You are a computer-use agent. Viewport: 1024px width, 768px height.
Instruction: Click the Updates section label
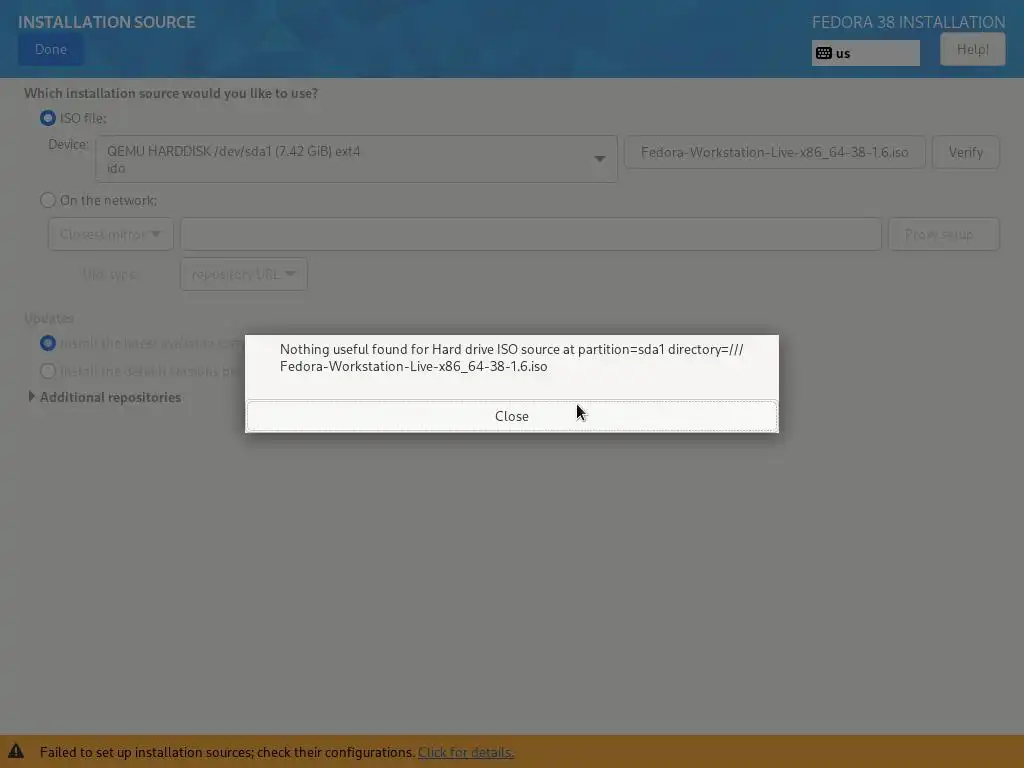point(49,319)
